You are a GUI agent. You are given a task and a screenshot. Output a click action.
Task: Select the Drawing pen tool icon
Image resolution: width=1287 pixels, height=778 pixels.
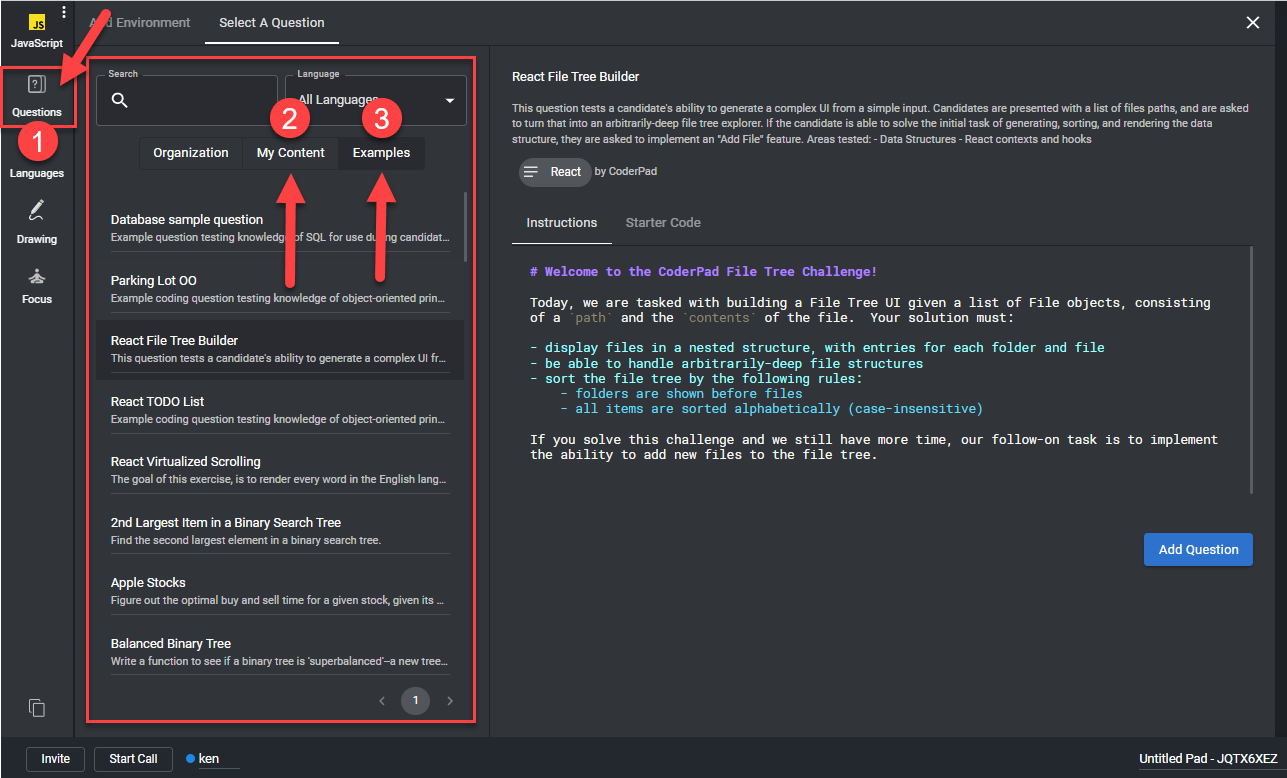point(37,211)
